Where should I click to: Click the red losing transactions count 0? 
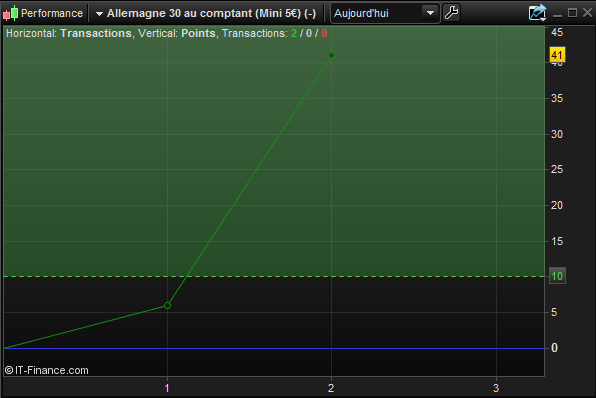tap(324, 33)
